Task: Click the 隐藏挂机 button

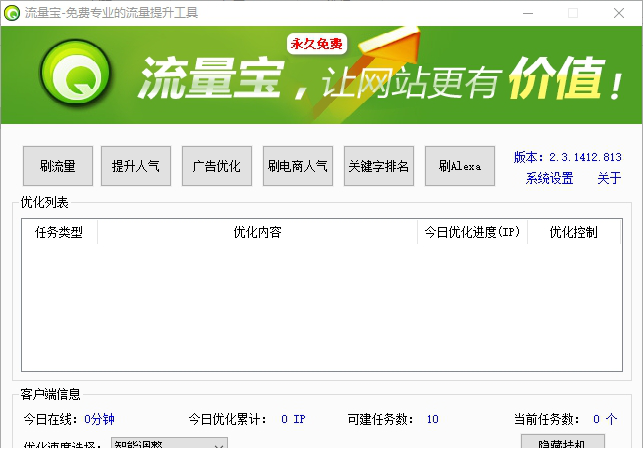Action: coord(563,442)
